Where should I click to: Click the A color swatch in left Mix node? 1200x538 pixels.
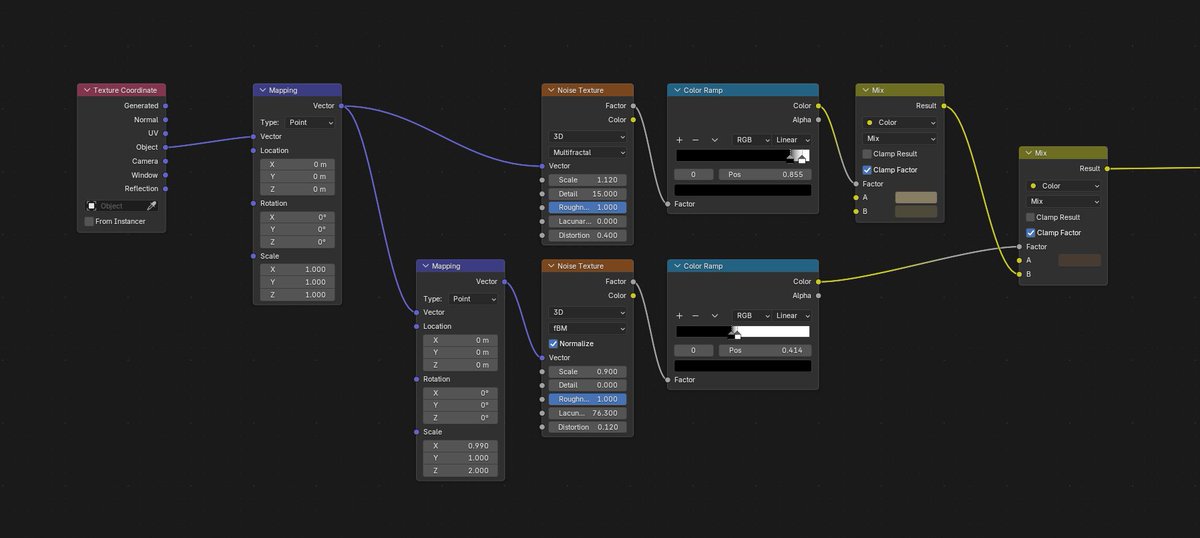[x=916, y=198]
